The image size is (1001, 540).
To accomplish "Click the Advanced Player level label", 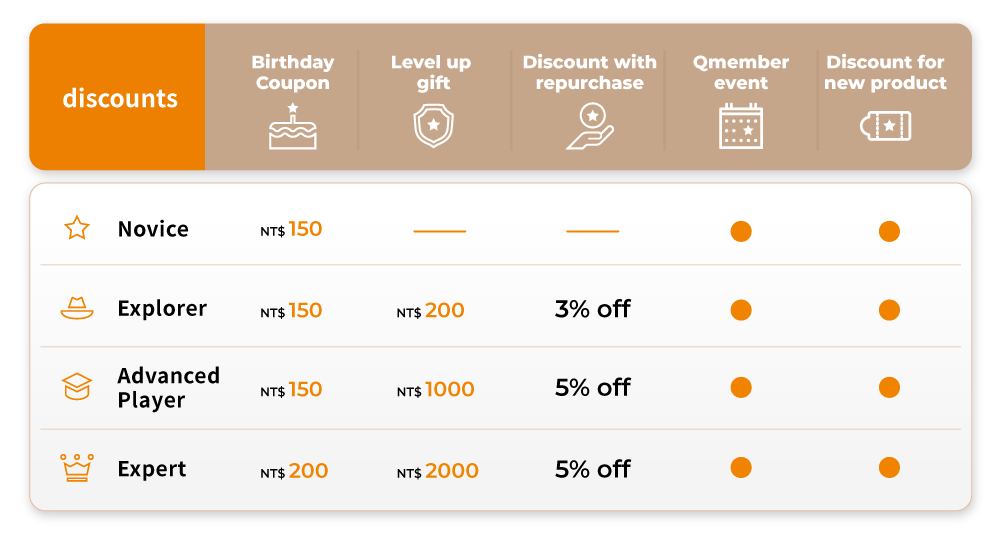I will click(x=168, y=388).
